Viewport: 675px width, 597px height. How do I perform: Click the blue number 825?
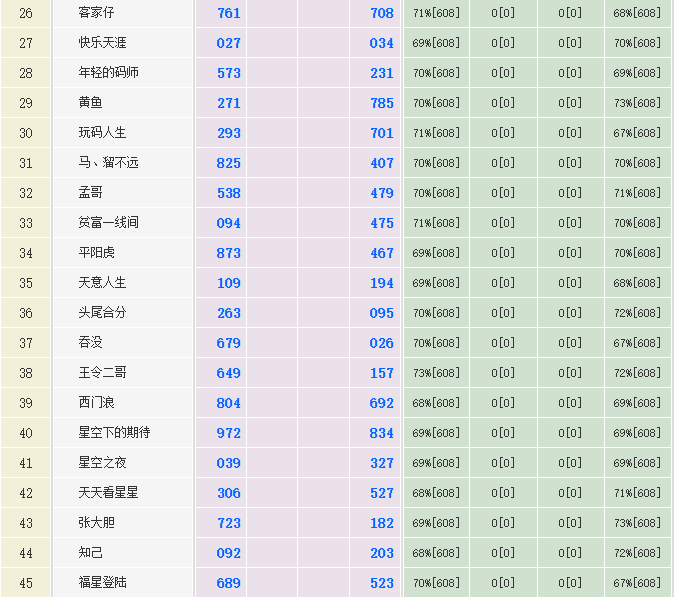click(x=229, y=163)
